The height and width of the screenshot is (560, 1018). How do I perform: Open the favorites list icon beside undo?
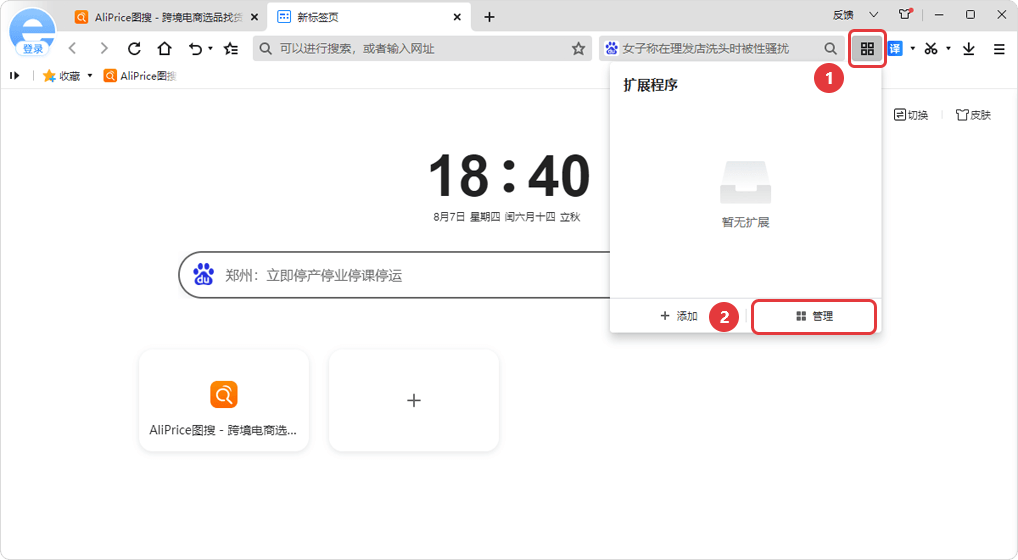231,48
